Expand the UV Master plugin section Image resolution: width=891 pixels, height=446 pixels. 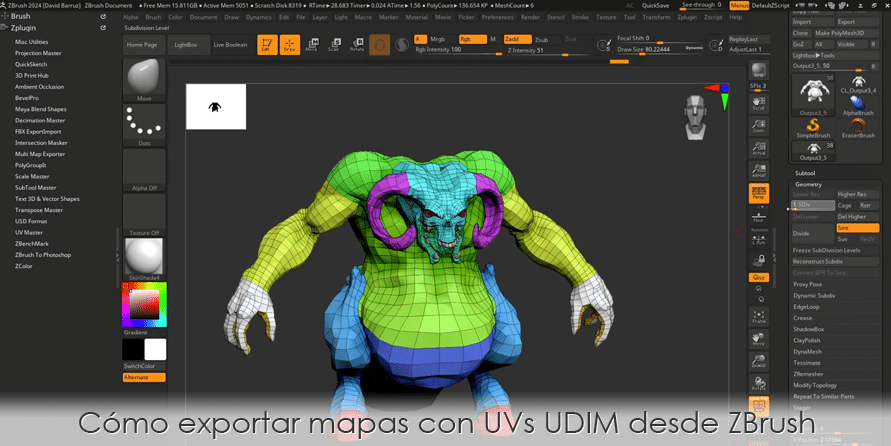pos(29,232)
